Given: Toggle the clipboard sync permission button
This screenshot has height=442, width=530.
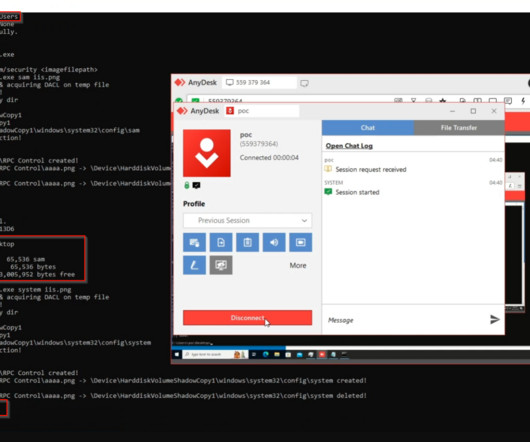Looking at the screenshot, I should click(x=247, y=242).
